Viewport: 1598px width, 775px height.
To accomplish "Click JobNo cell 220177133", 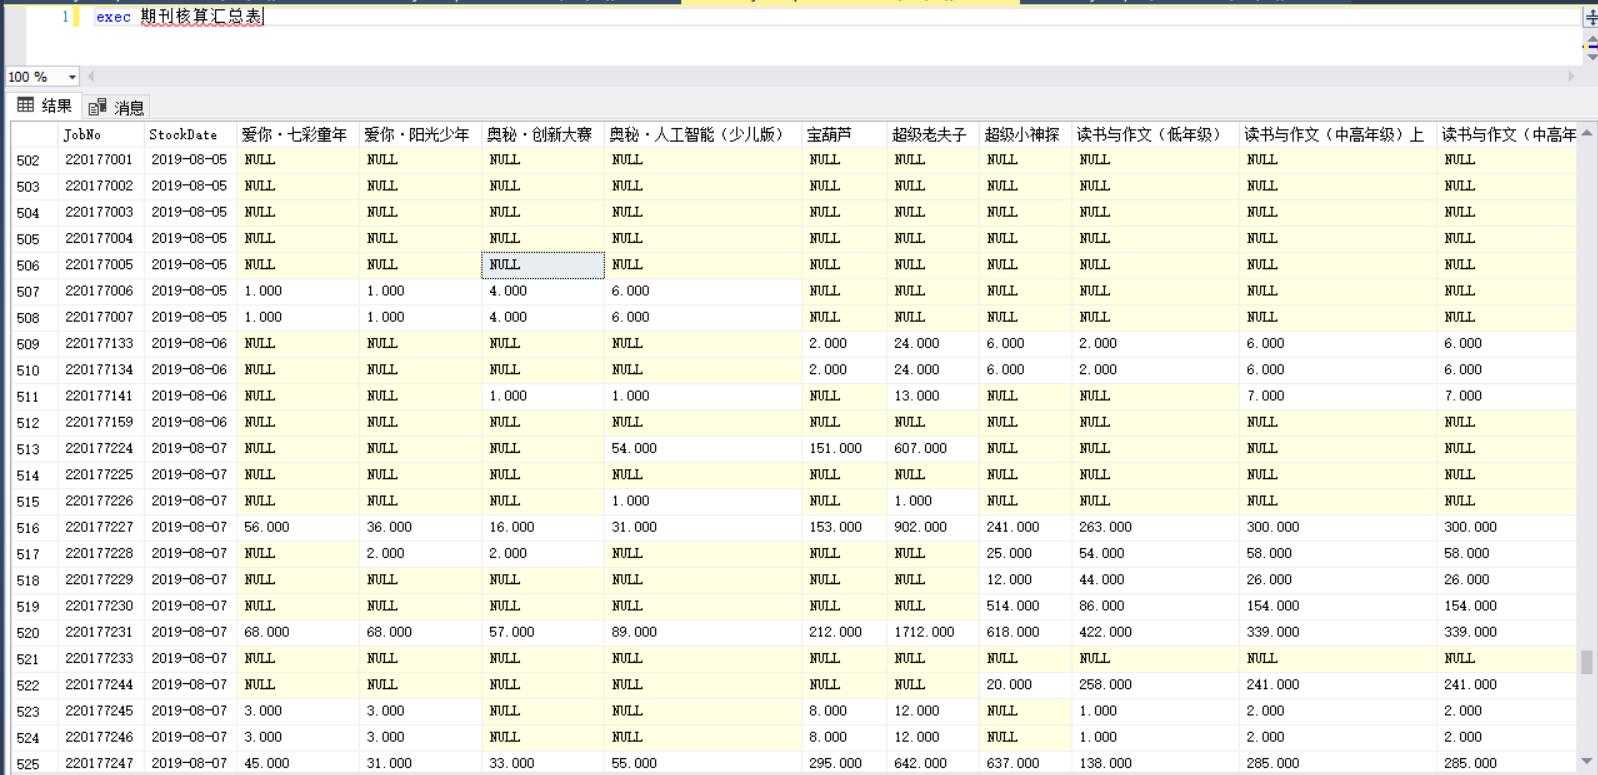I will click(x=100, y=343).
